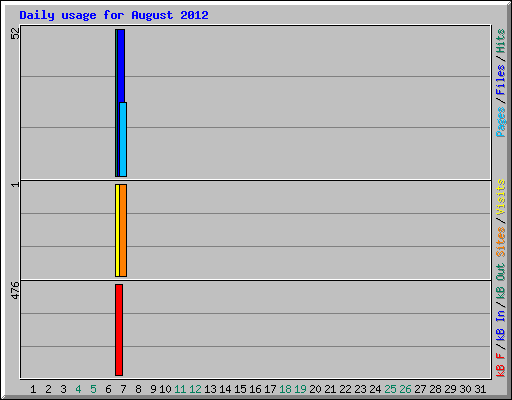Click day 28 on the x-axis
This screenshot has width=512, height=400.
(435, 389)
